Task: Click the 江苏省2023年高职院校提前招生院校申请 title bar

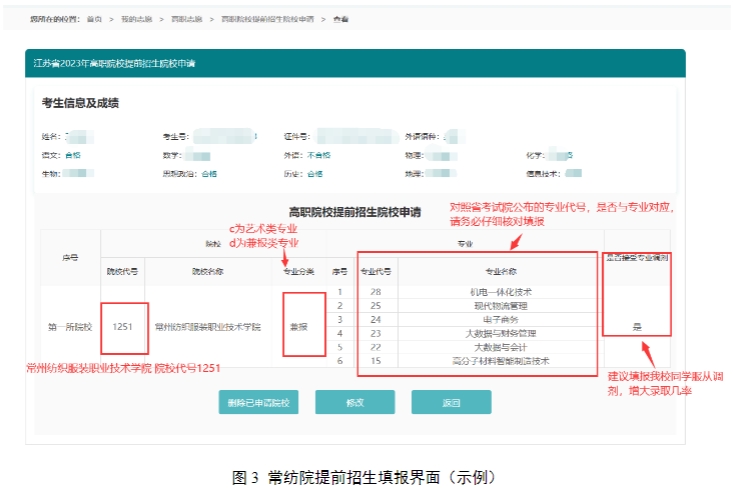Action: coord(355,63)
